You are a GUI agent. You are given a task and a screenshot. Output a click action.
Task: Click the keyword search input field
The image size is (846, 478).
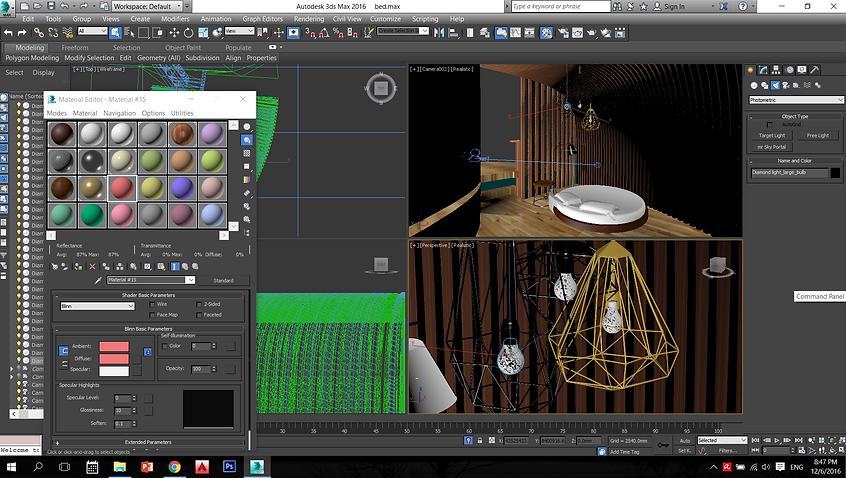(x=560, y=6)
